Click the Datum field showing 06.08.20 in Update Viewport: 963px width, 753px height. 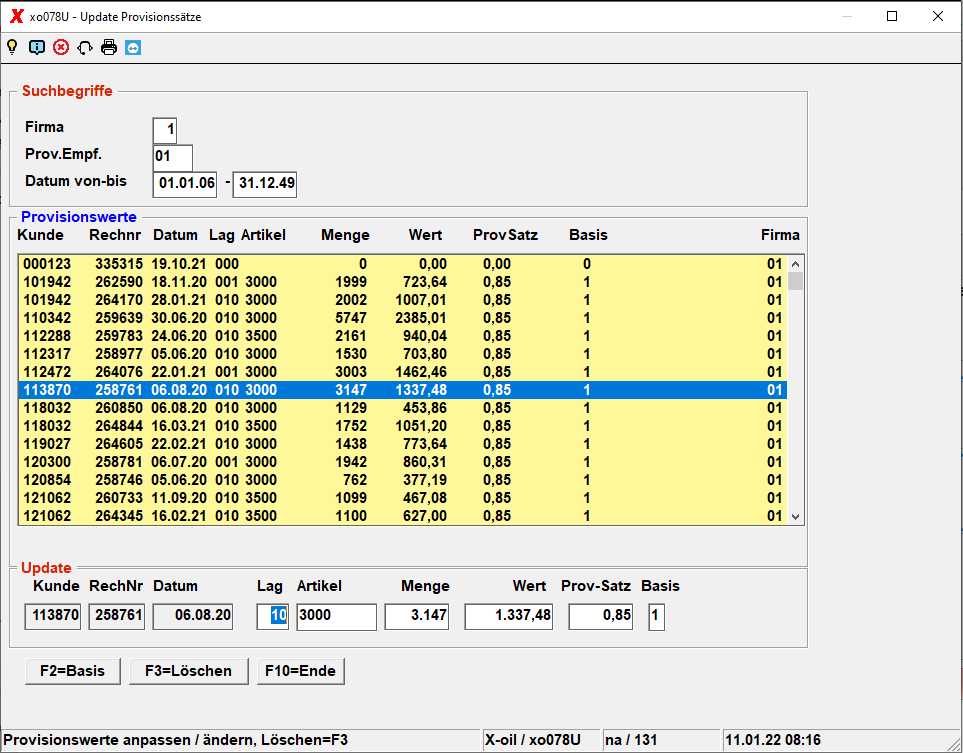(x=193, y=616)
